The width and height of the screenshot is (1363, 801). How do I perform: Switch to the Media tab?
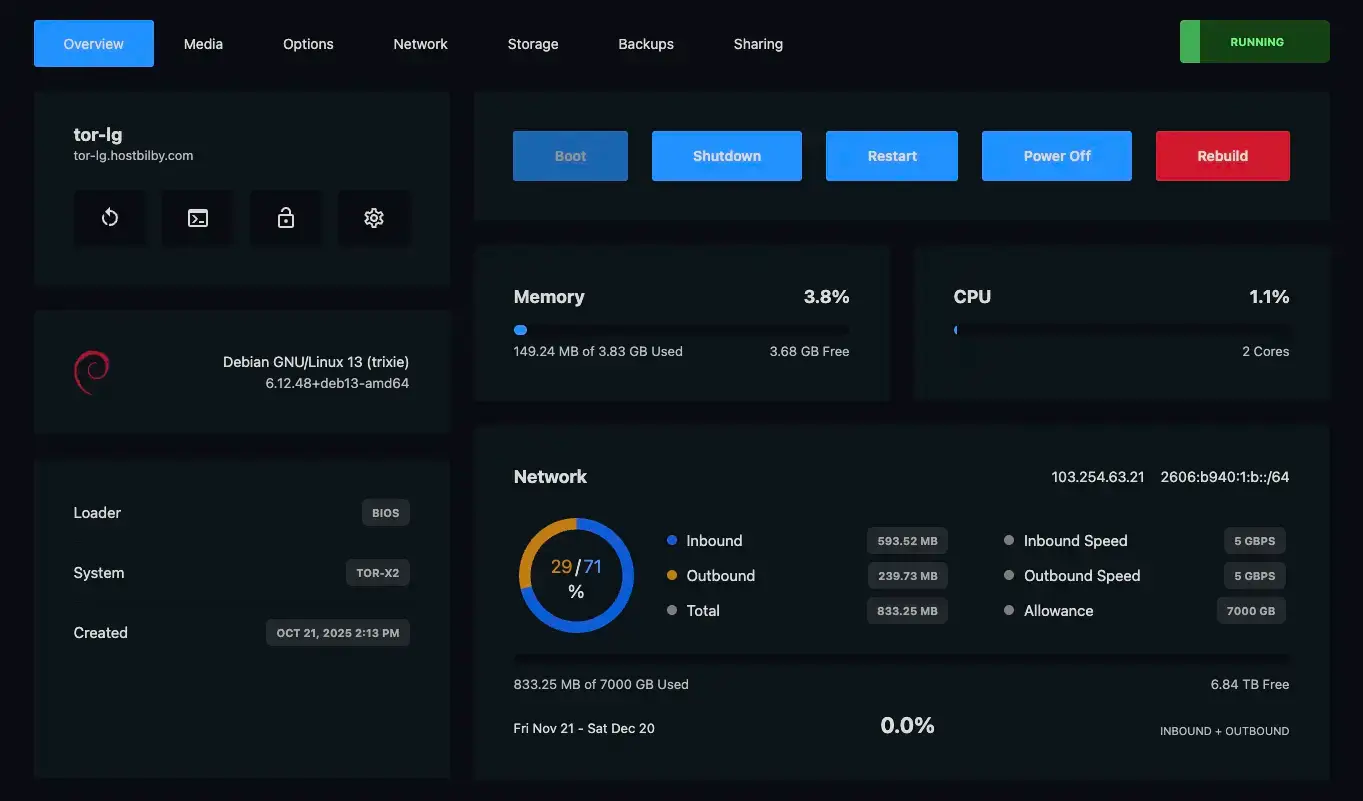tap(203, 44)
